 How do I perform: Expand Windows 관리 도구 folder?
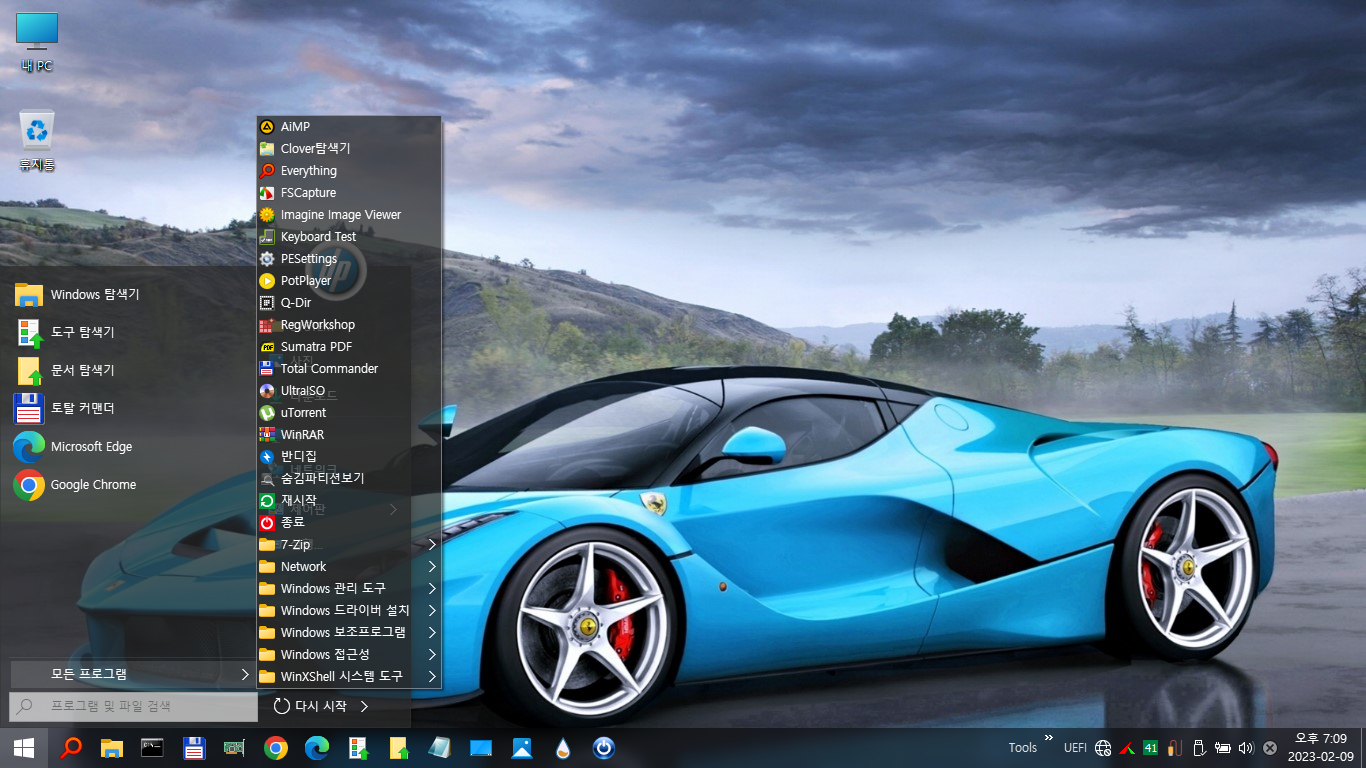coord(348,589)
